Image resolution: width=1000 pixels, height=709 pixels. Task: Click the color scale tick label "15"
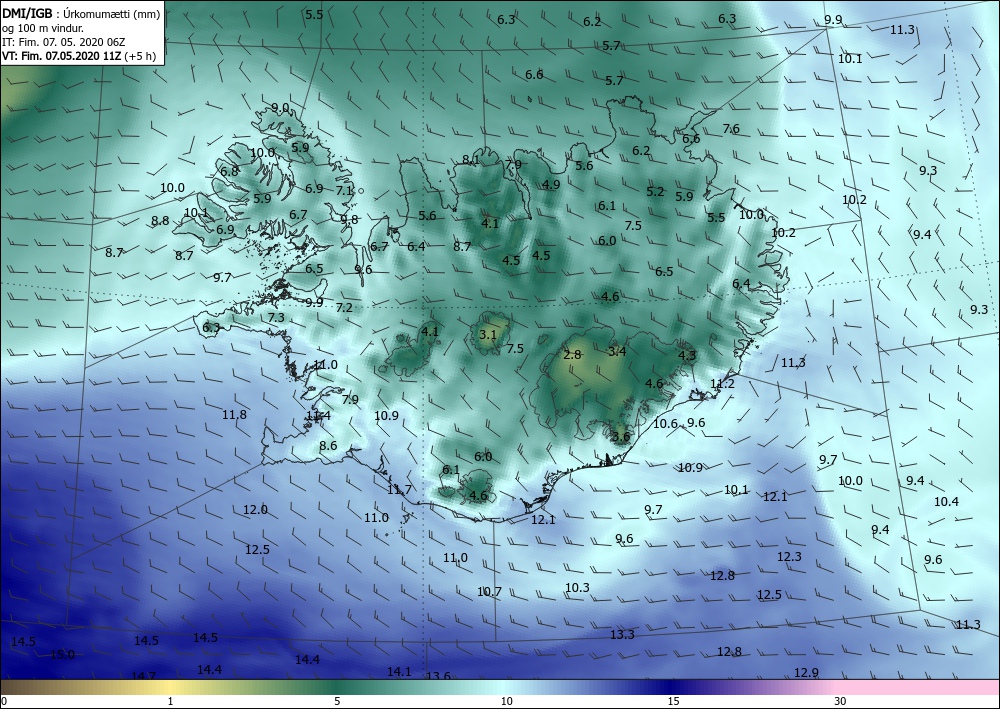(673, 701)
